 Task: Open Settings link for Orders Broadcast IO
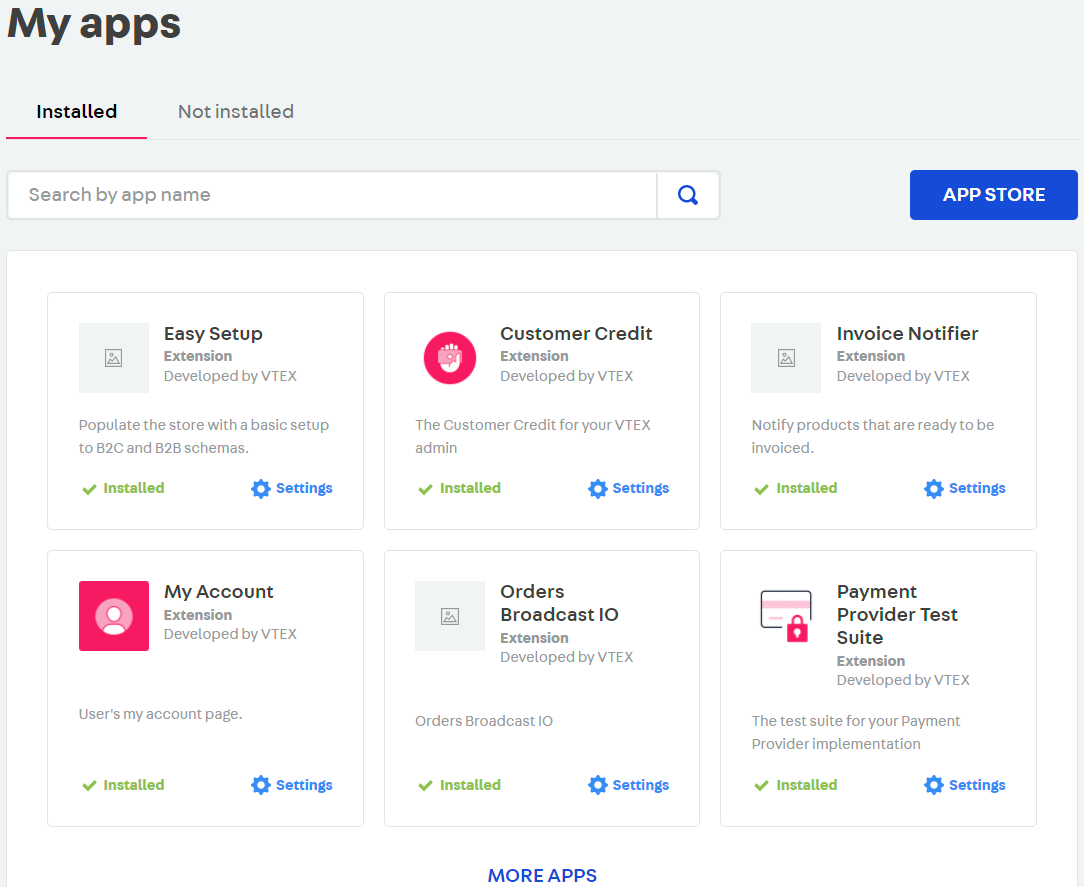[640, 785]
